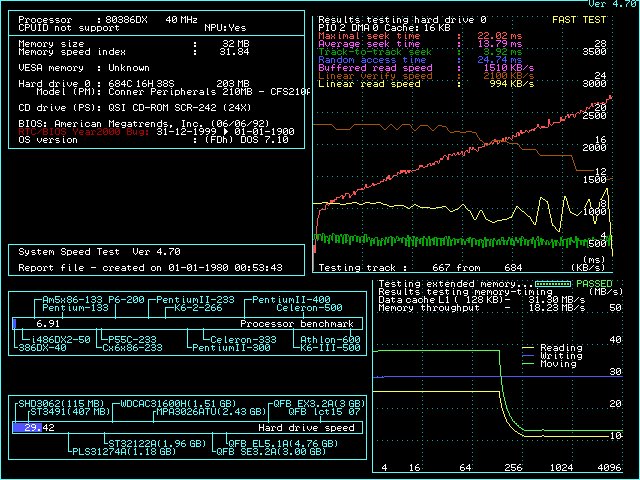Viewport: 640px width, 480px height.
Task: Click the SHD3062 (115 MB) drive label
Action: point(61,403)
